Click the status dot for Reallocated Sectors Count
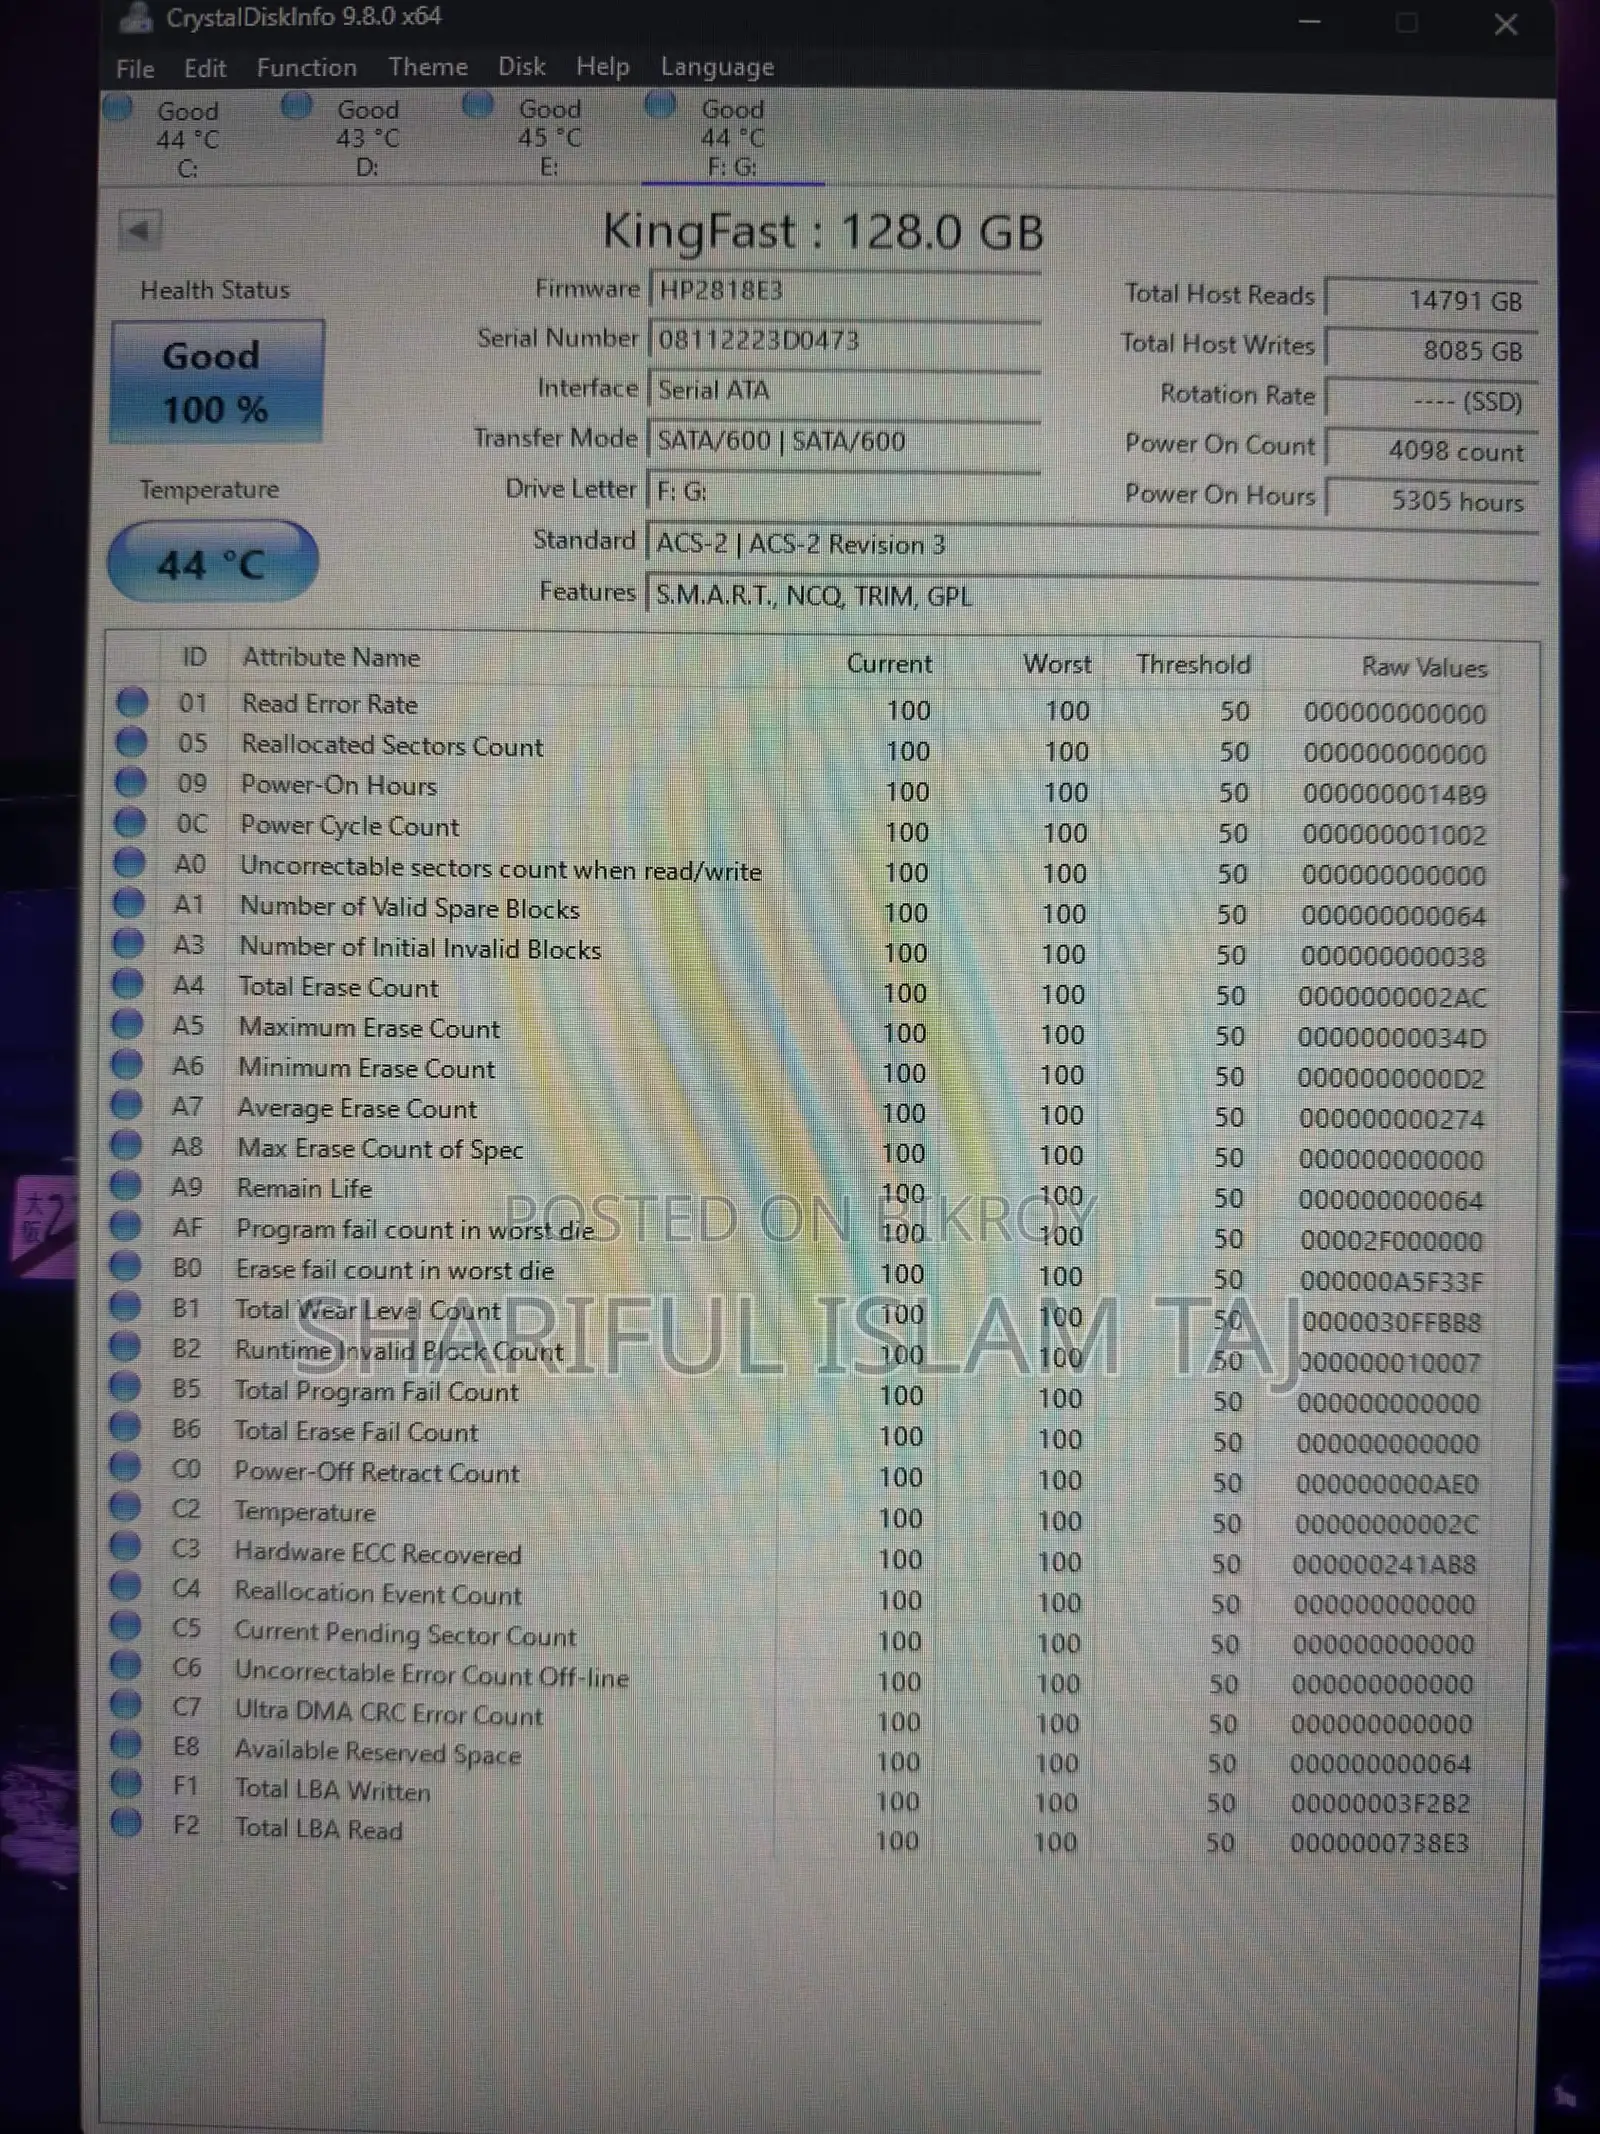 (x=131, y=742)
